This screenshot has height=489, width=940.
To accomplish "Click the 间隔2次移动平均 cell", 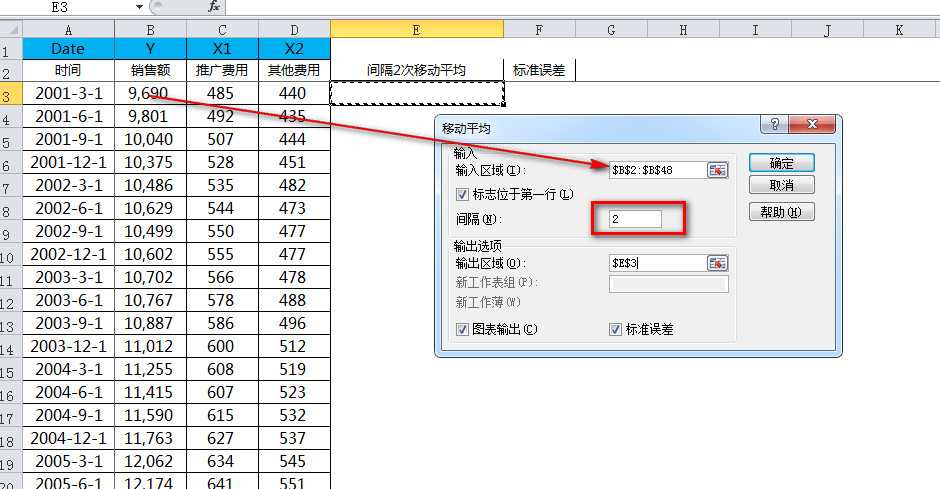I will 417,70.
